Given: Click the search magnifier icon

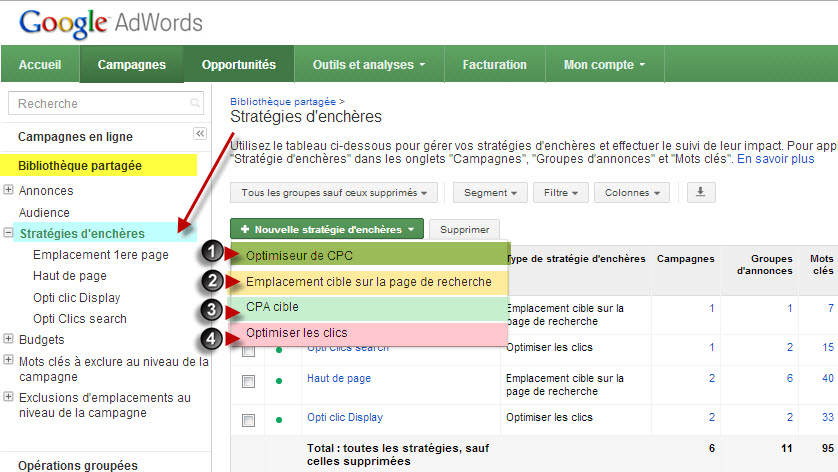Looking at the screenshot, I should tap(195, 103).
